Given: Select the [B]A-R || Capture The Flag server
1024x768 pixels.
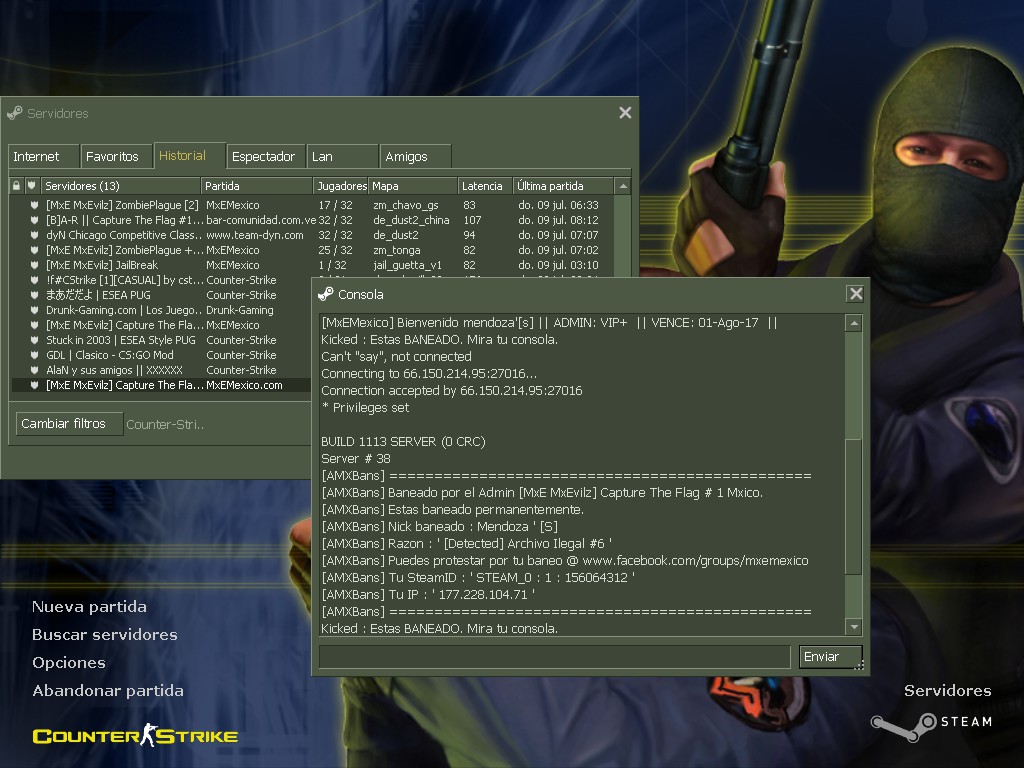Looking at the screenshot, I should click(x=312, y=220).
